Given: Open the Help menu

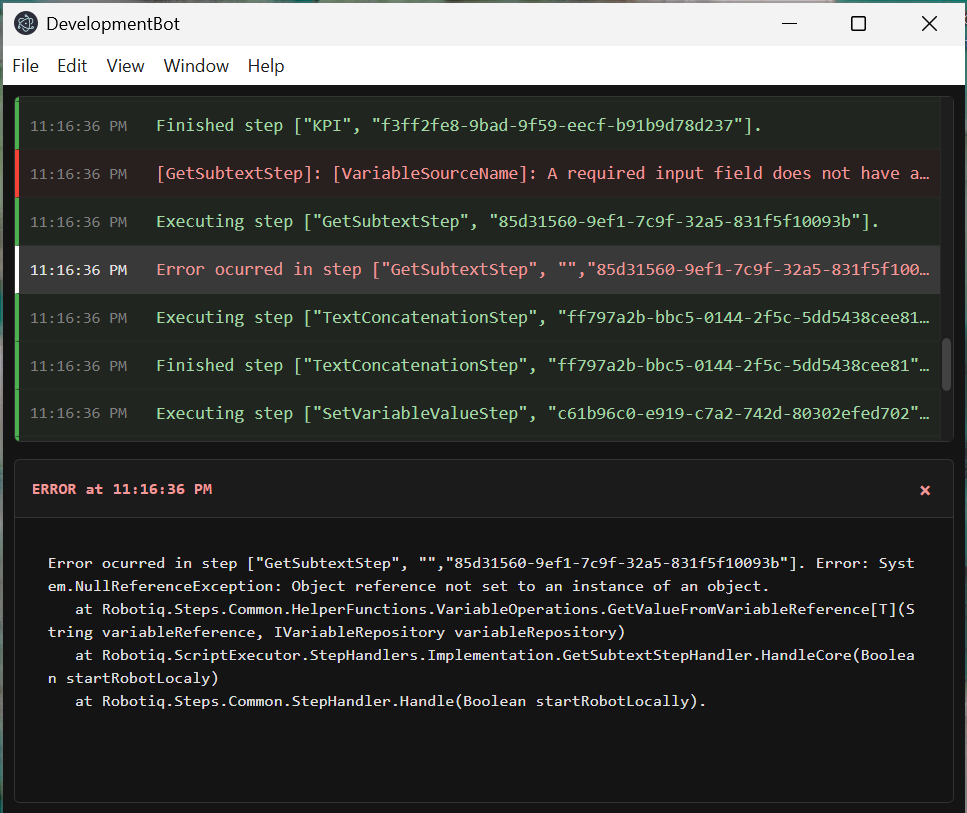Looking at the screenshot, I should click(x=266, y=66).
